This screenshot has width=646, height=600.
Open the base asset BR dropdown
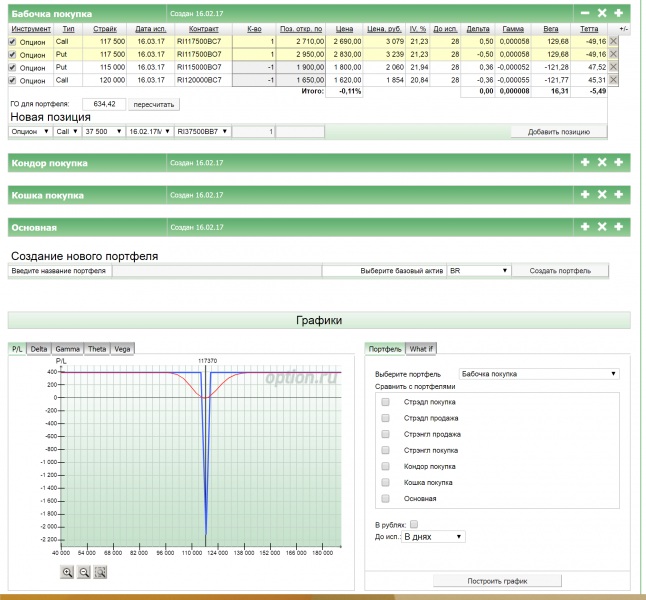coord(479,270)
